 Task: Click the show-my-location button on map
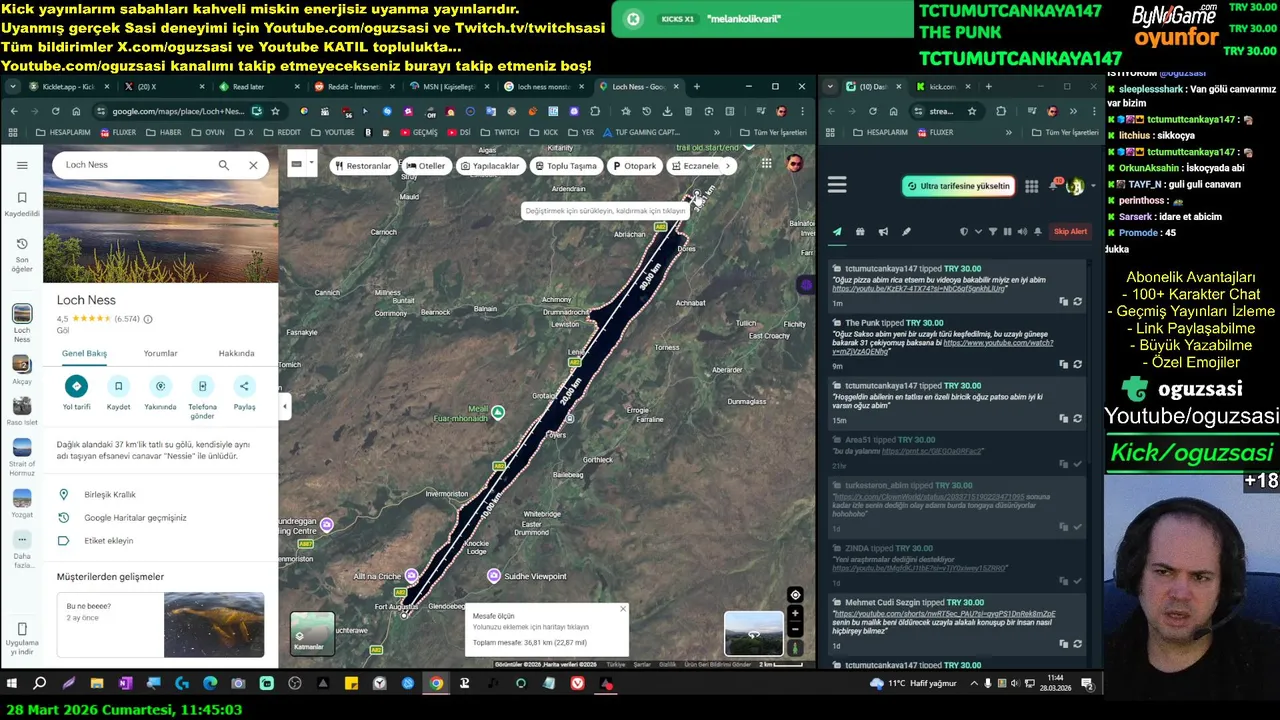[795, 595]
